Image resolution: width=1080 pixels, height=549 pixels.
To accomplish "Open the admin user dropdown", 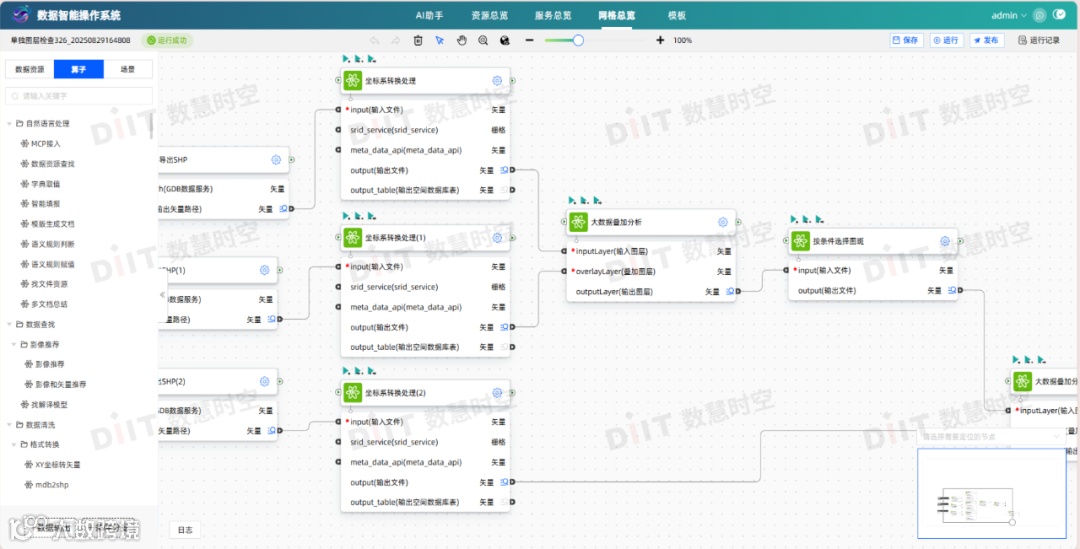I will (1009, 15).
